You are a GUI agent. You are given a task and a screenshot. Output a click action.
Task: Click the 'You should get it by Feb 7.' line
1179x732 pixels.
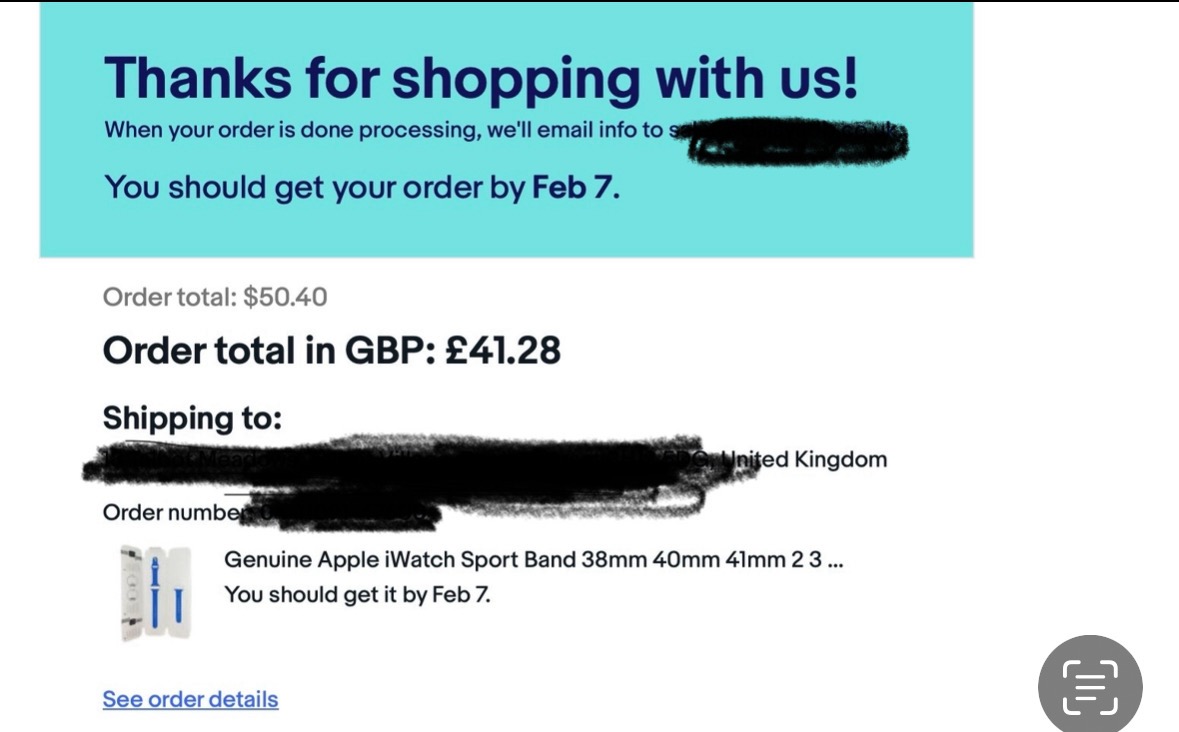(x=357, y=594)
